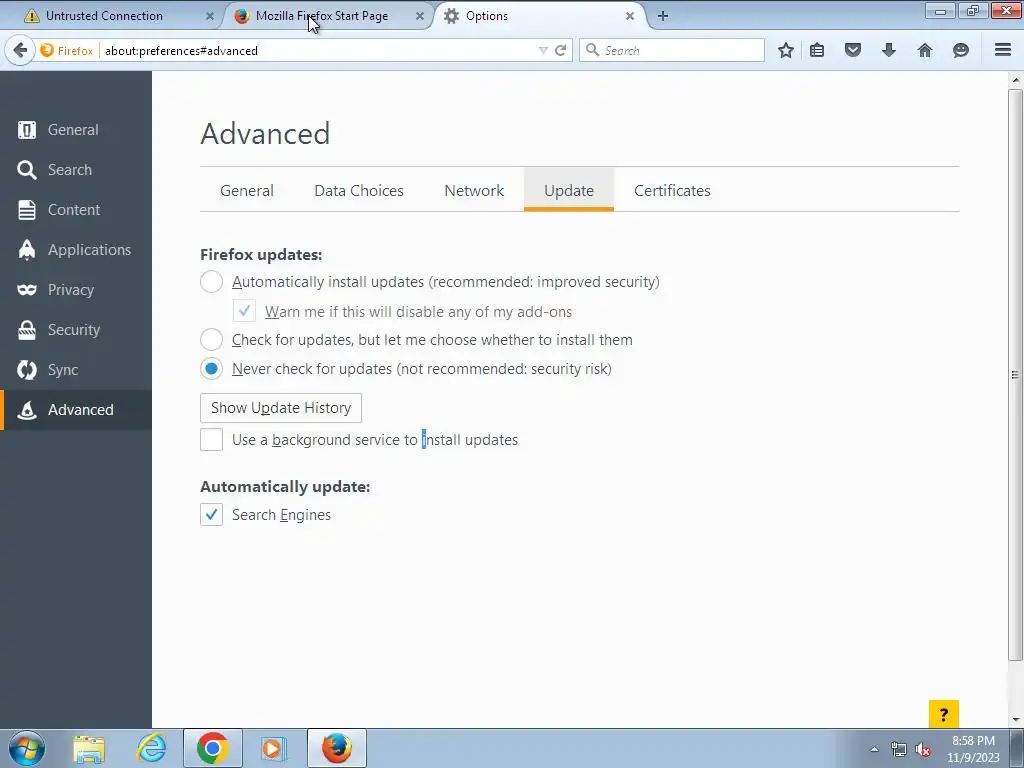The width and height of the screenshot is (1024, 768).
Task: Open Windows Explorer from the taskbar
Action: pyautogui.click(x=89, y=748)
